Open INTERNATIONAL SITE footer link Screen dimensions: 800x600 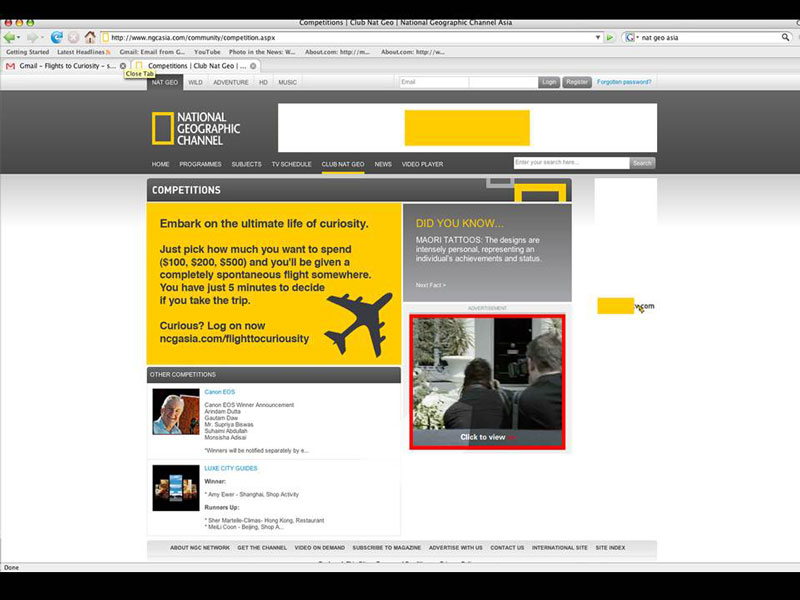click(x=560, y=547)
